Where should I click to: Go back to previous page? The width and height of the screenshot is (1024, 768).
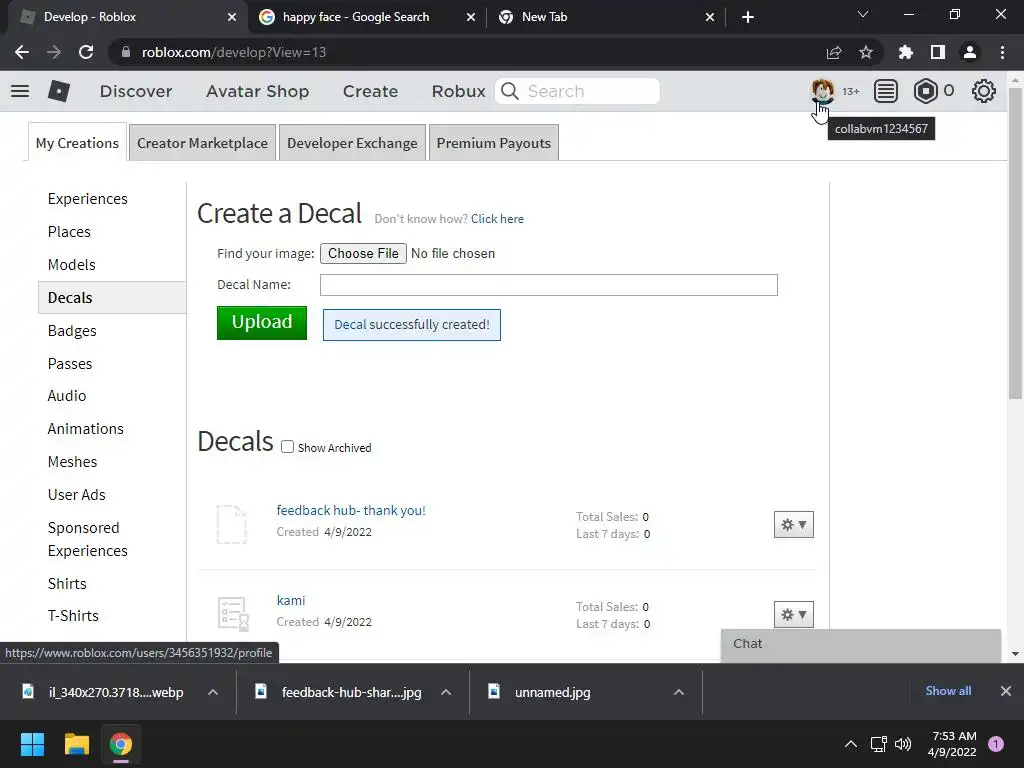click(x=22, y=52)
